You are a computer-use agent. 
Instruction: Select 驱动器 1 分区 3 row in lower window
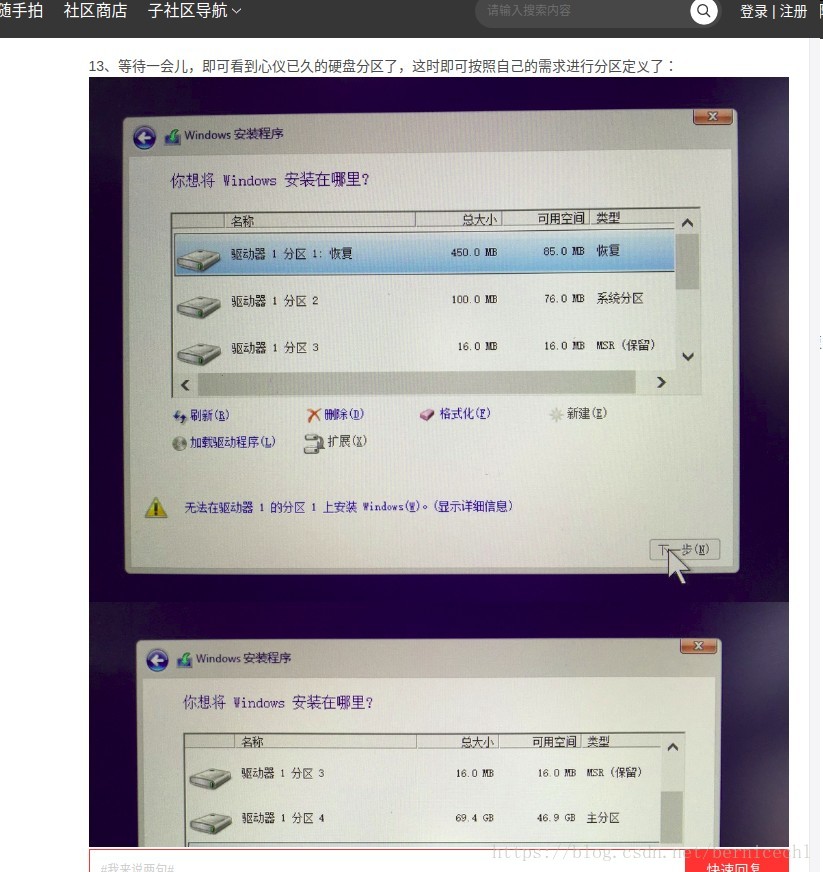[424, 773]
